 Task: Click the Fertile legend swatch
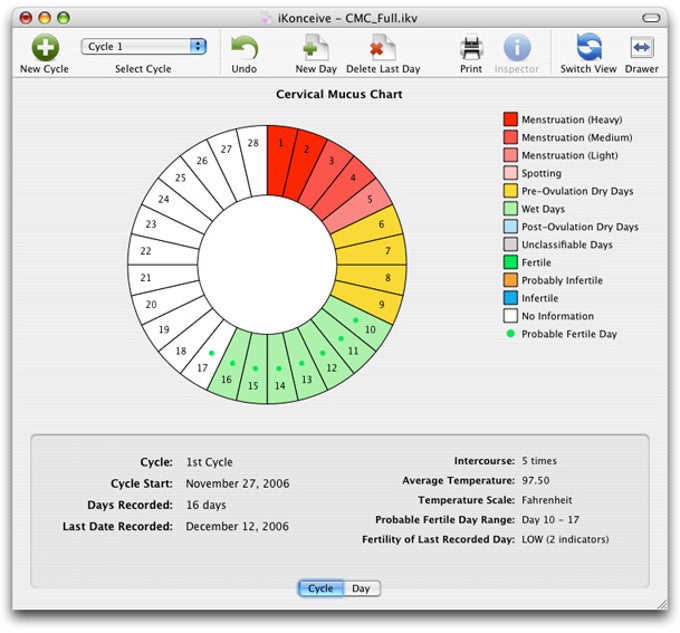point(510,262)
